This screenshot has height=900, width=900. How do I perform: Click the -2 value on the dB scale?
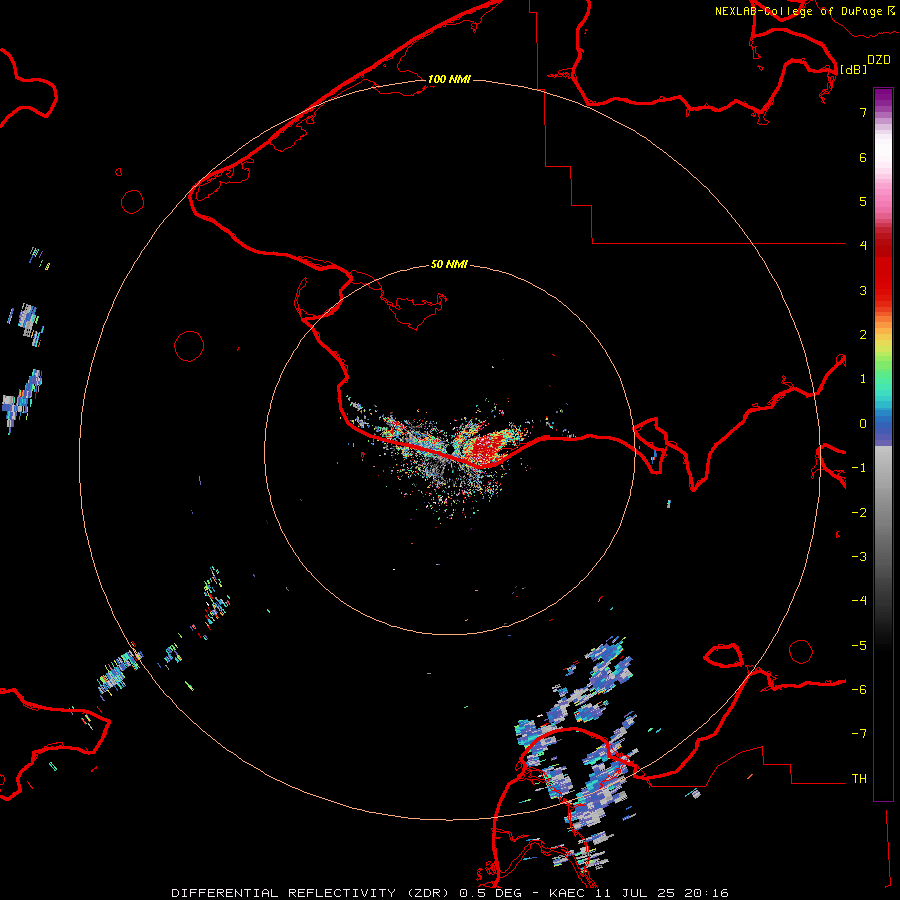pyautogui.click(x=859, y=513)
